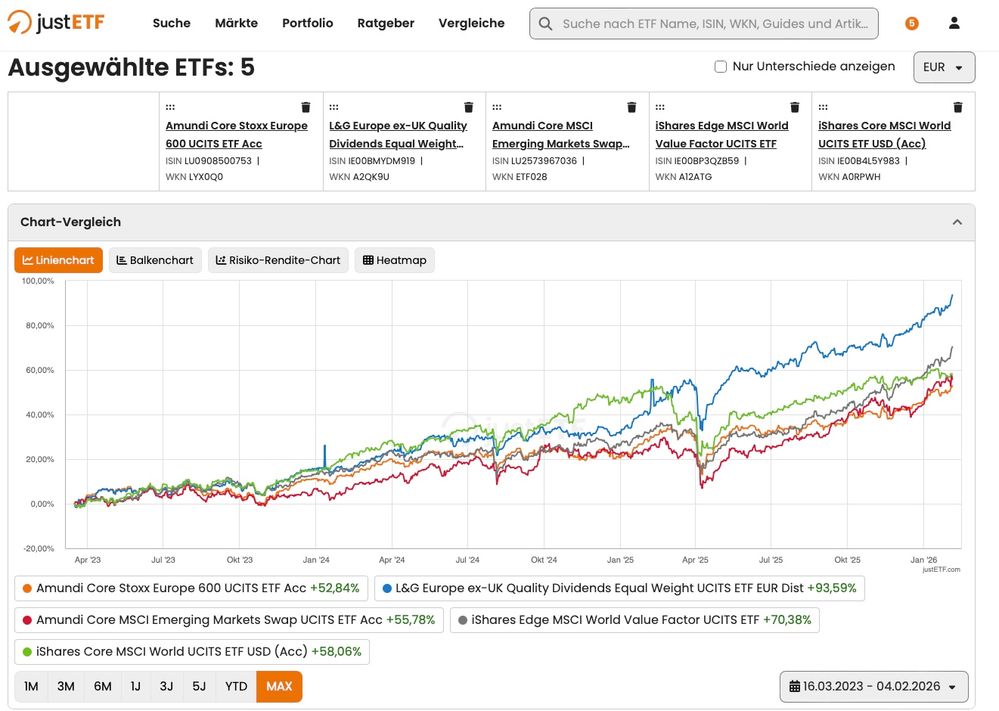Open L&G Europe ex-UK Quality Dividends link
999x711 pixels.
398,134
